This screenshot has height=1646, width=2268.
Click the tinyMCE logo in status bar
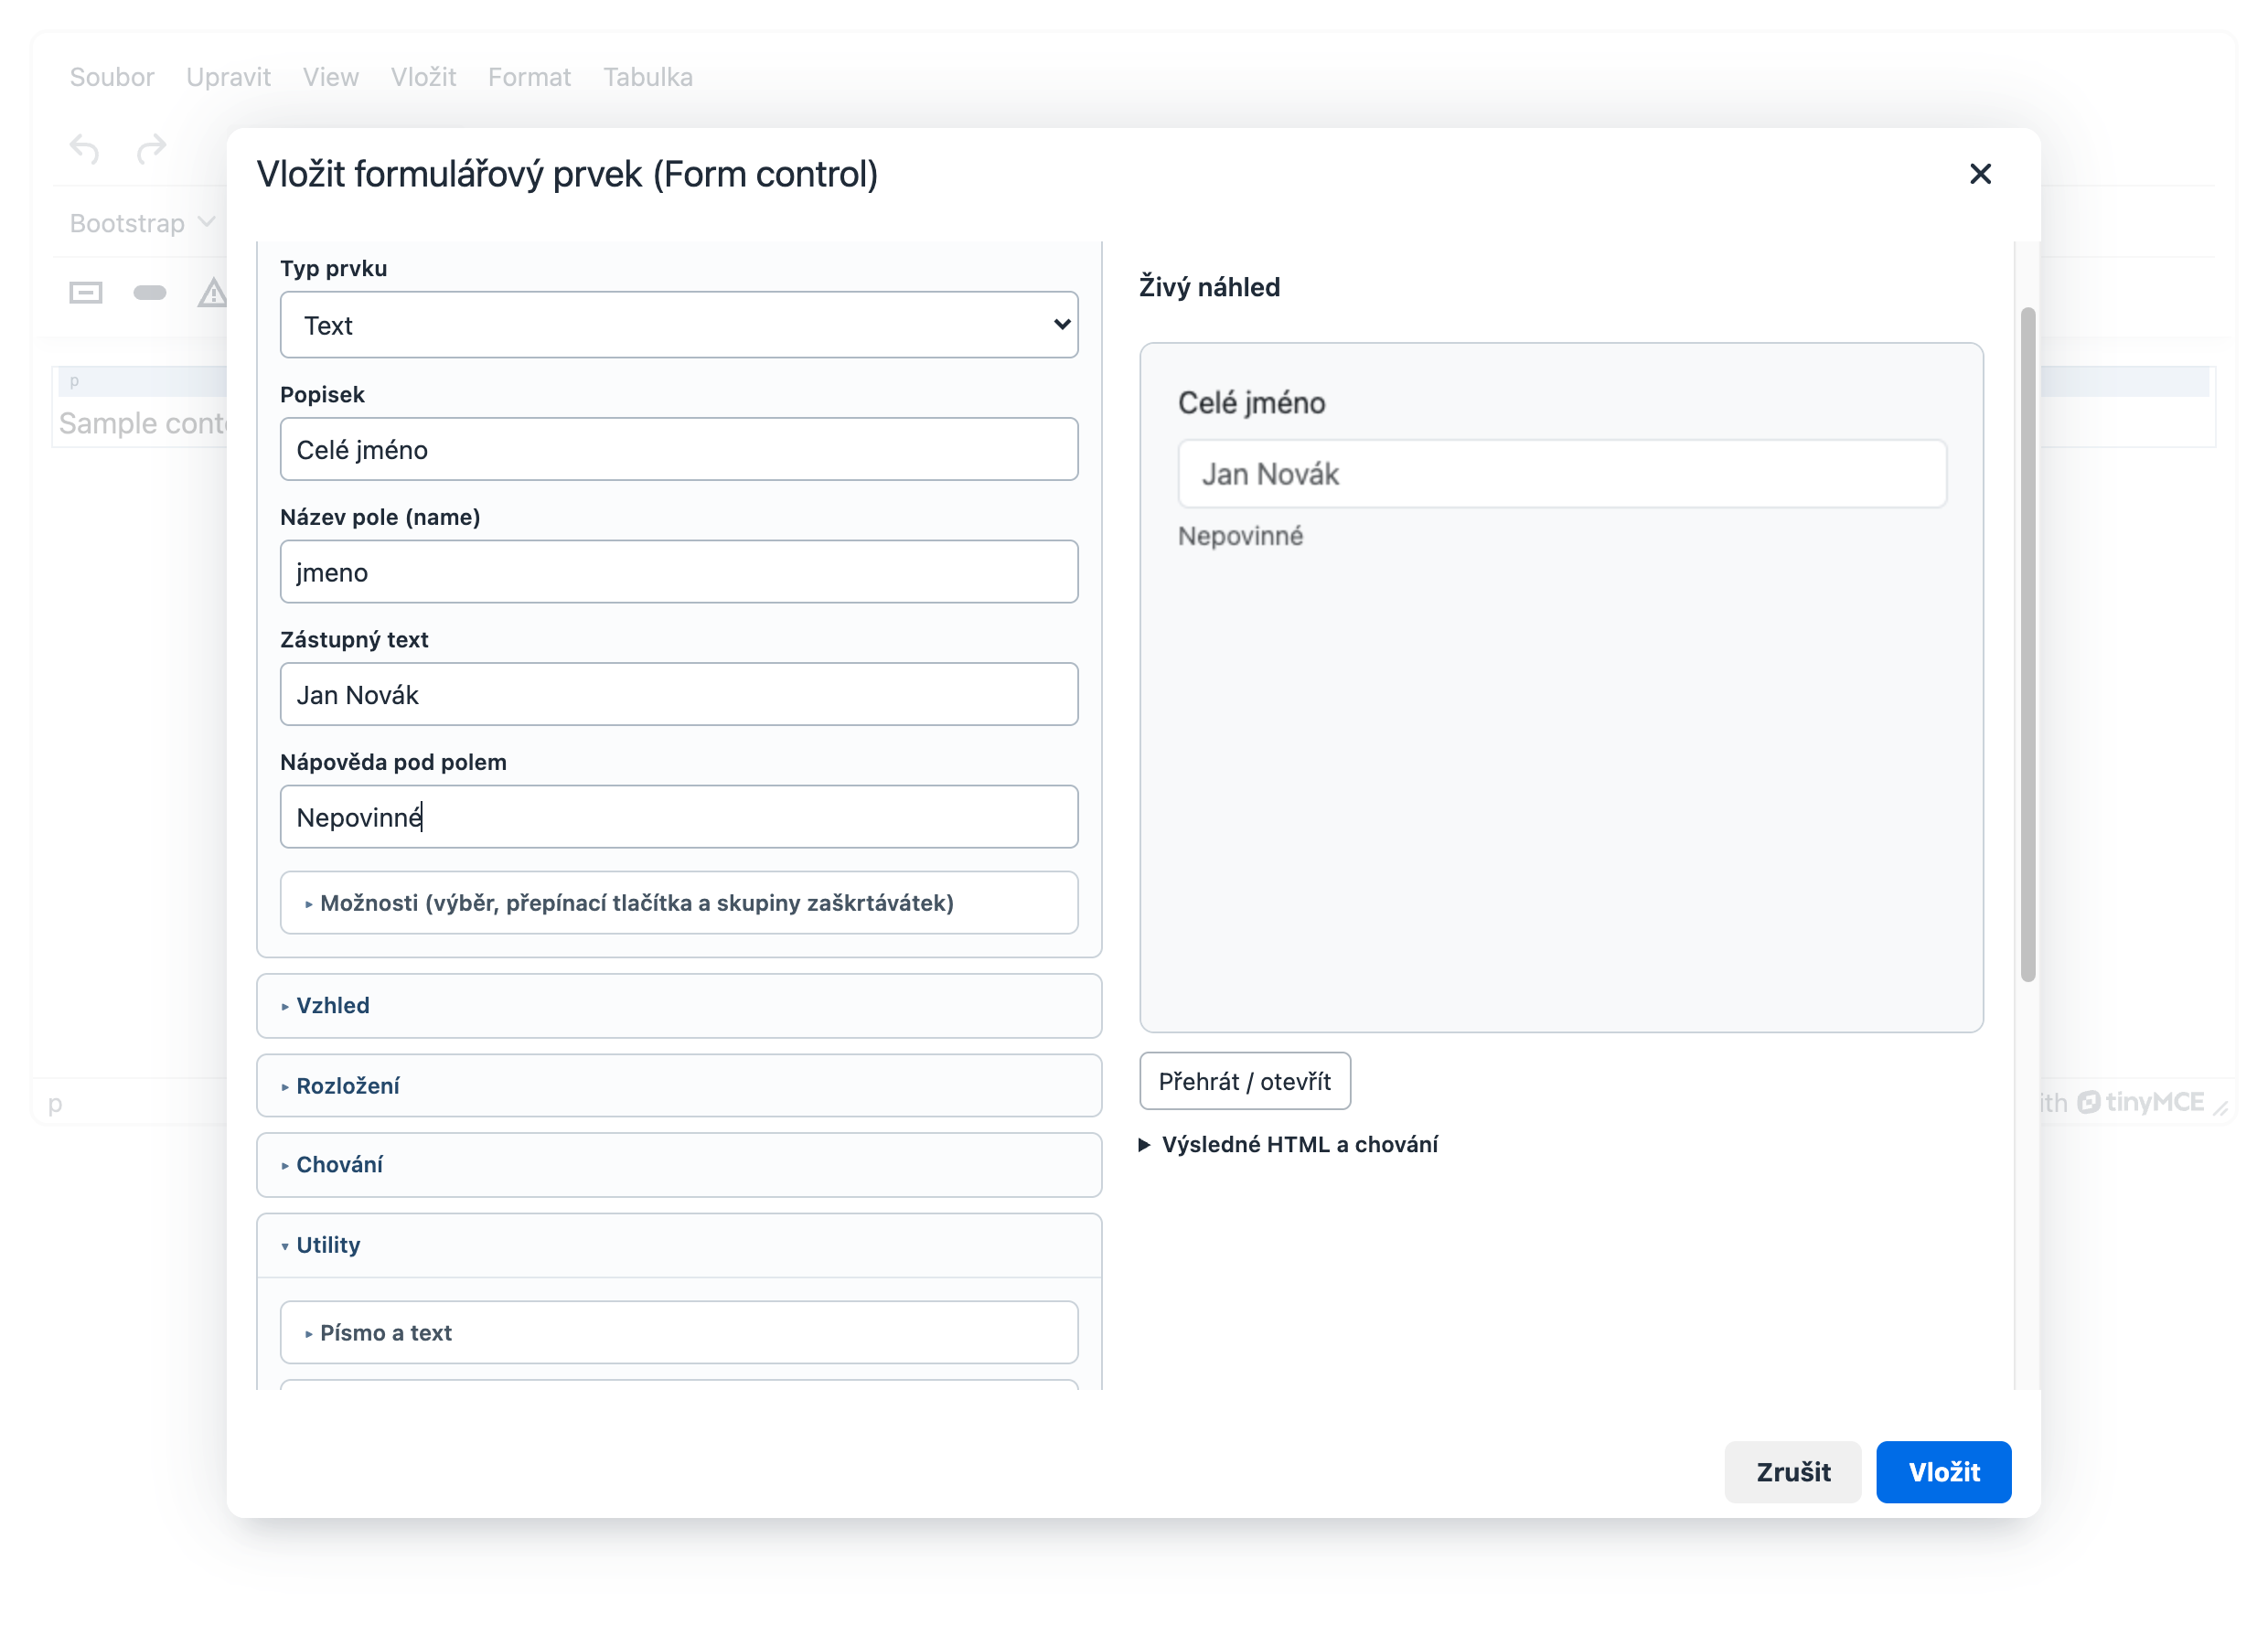click(2141, 1102)
